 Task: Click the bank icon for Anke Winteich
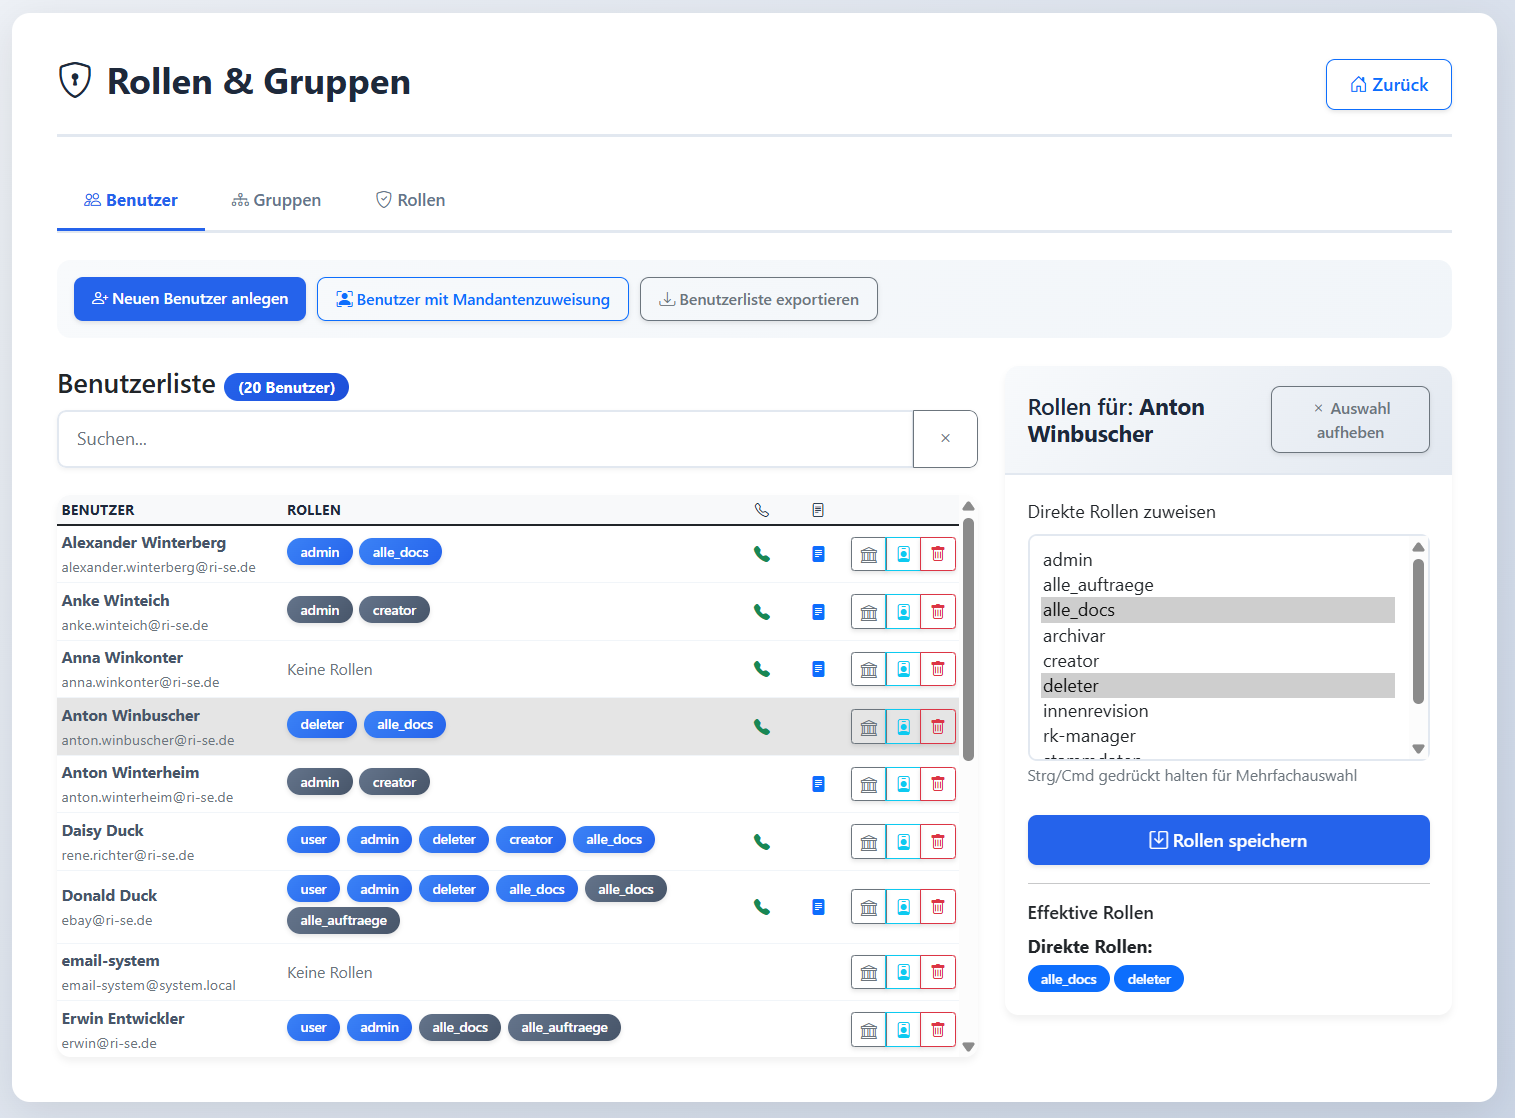[869, 612]
